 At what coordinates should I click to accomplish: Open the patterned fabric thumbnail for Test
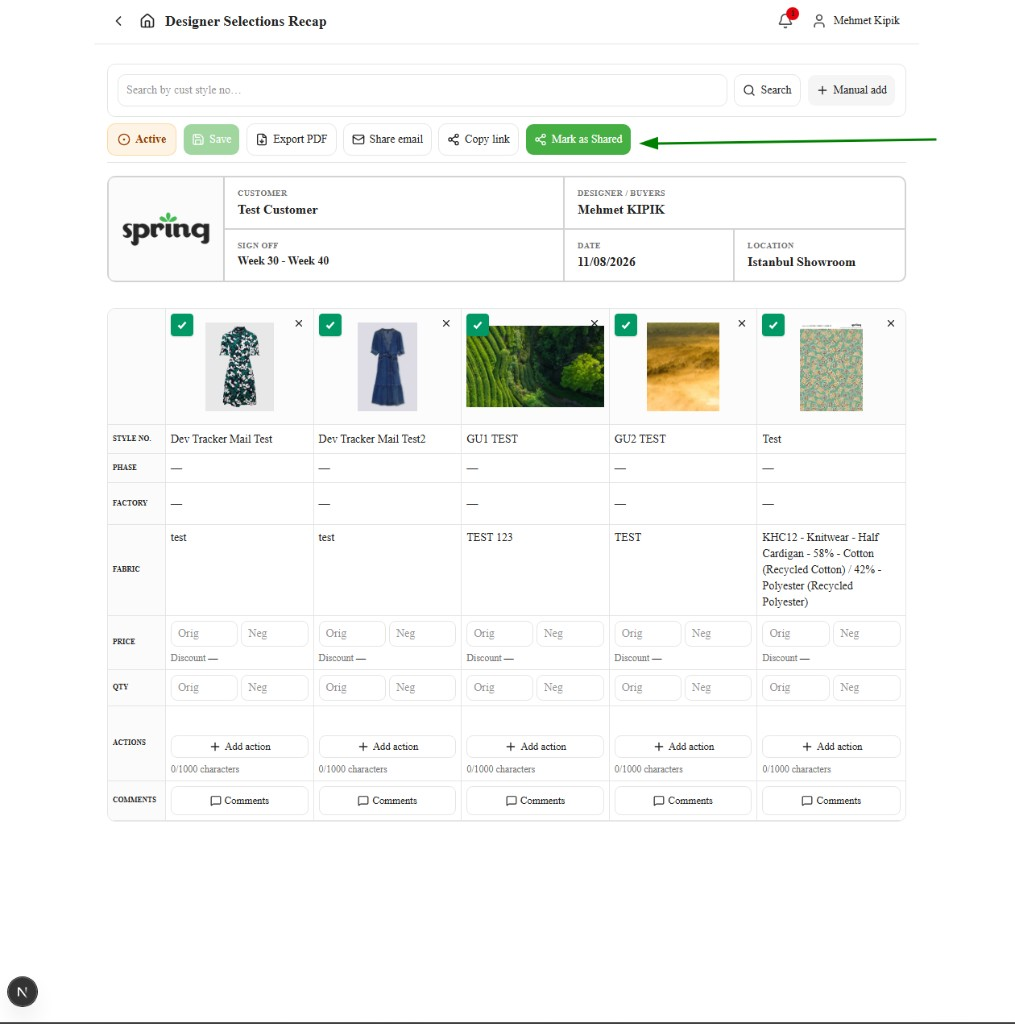click(831, 368)
